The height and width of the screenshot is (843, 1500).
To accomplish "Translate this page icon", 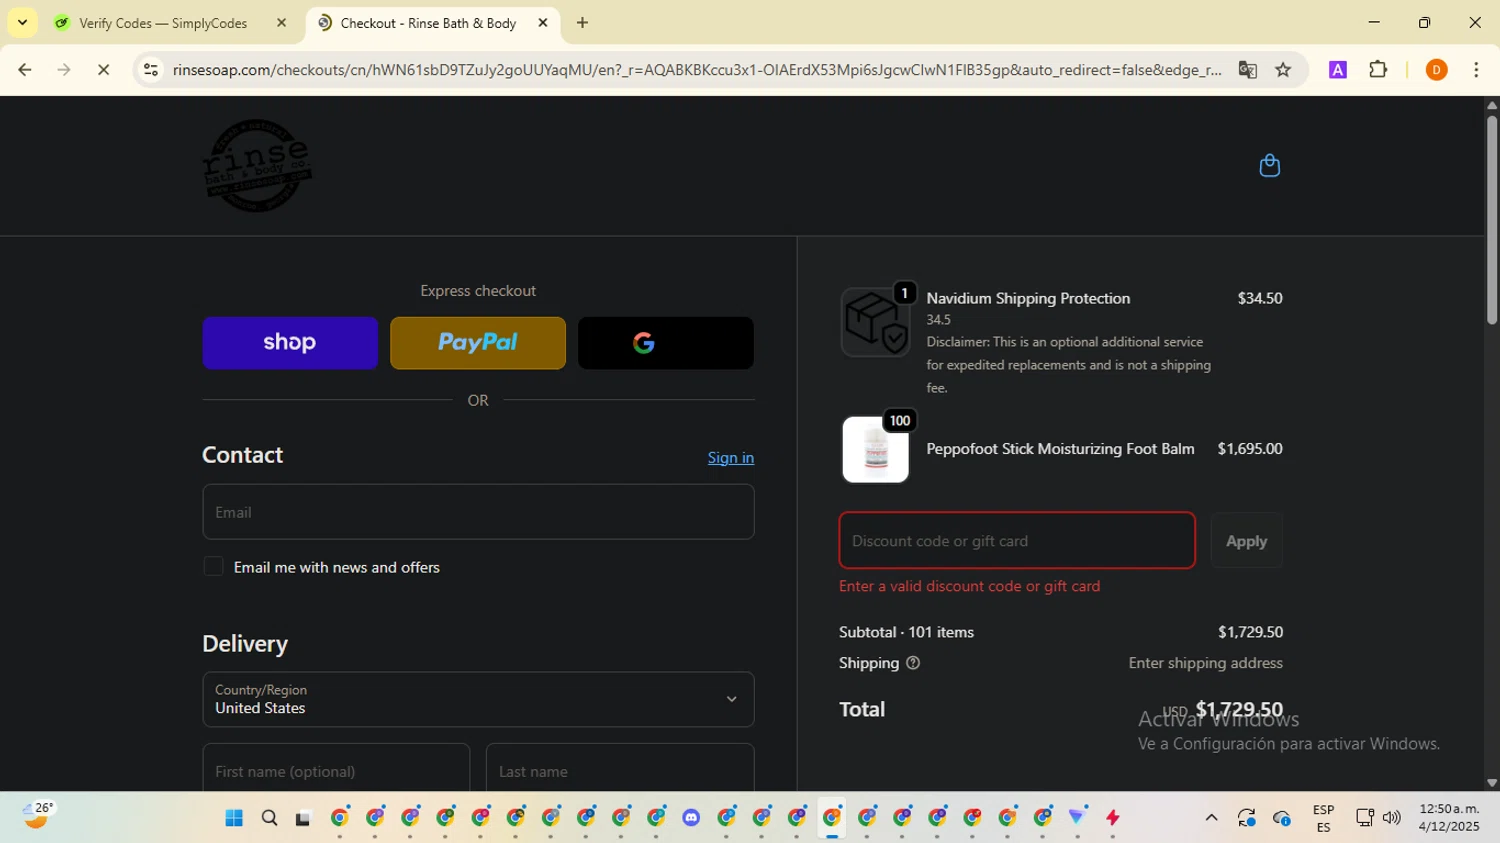I will click(x=1247, y=70).
